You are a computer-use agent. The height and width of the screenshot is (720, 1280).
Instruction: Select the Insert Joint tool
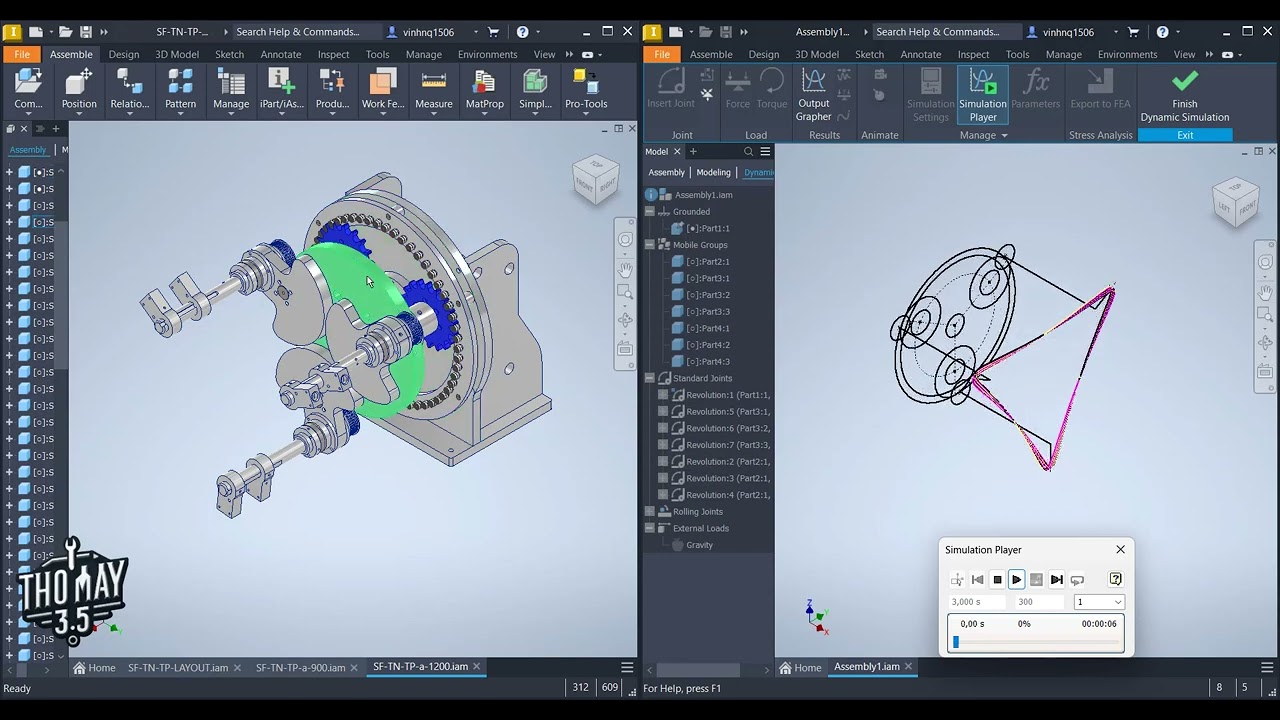point(670,90)
